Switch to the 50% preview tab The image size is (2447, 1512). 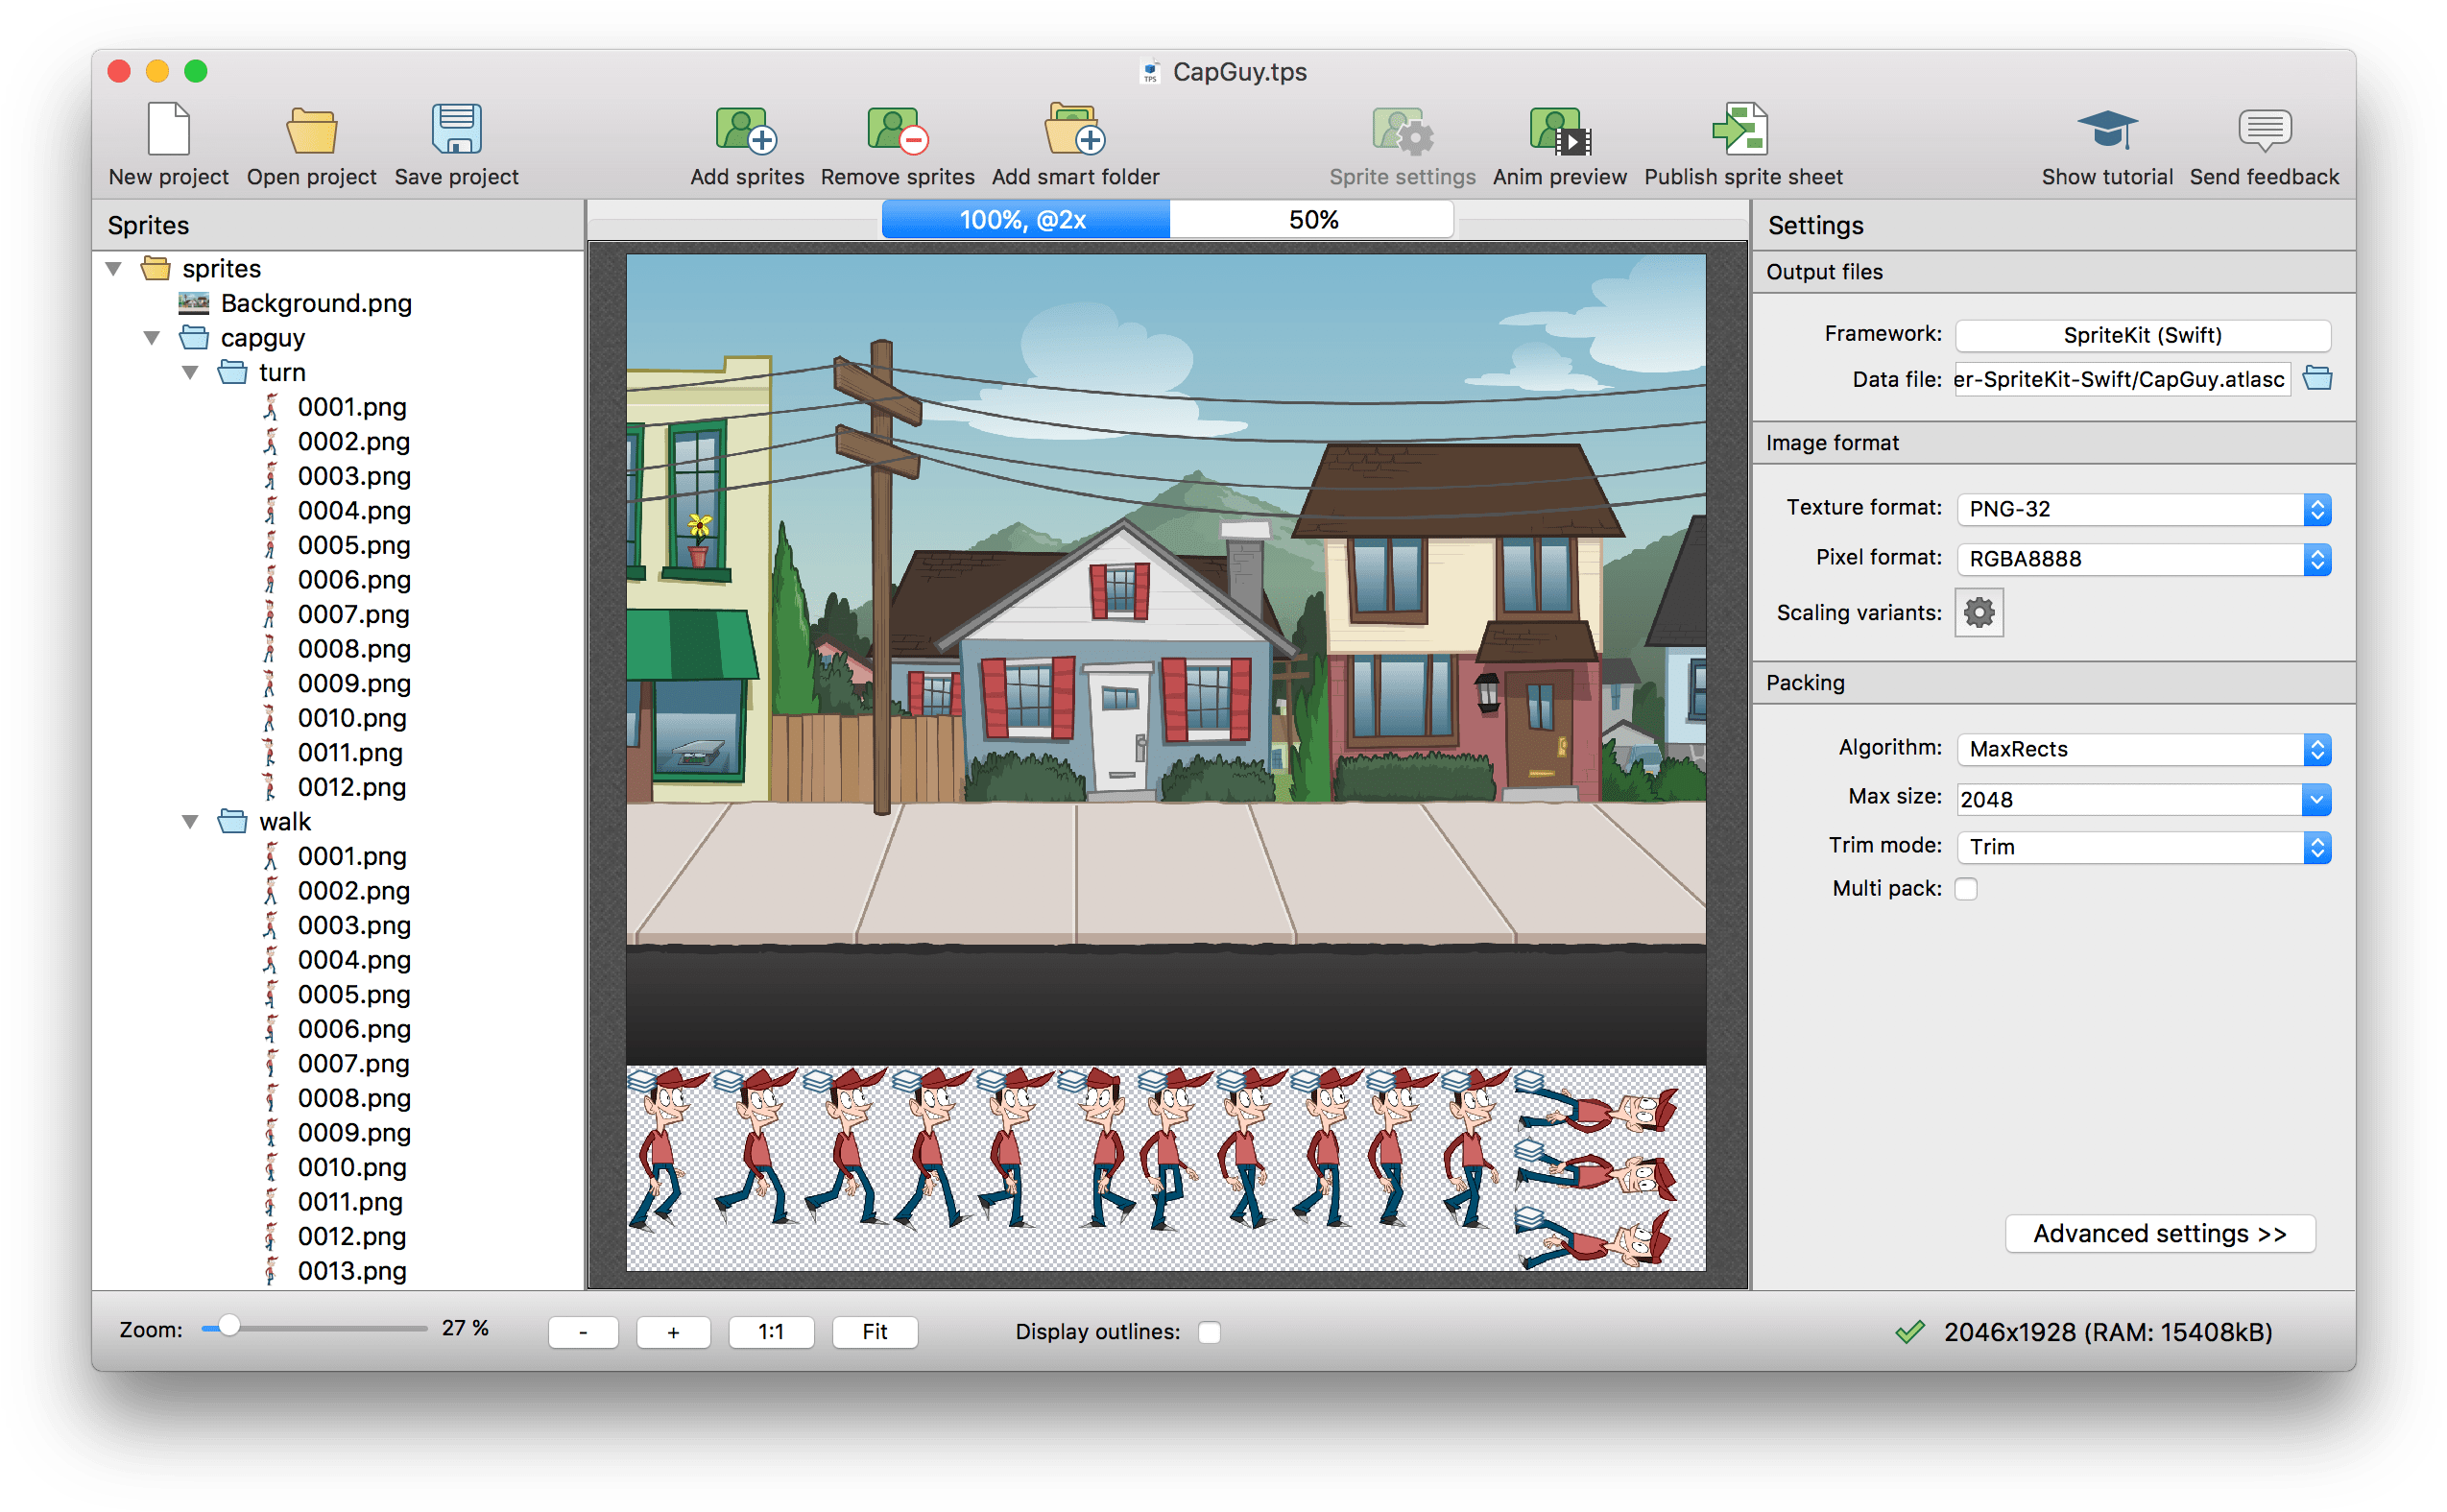1312,218
